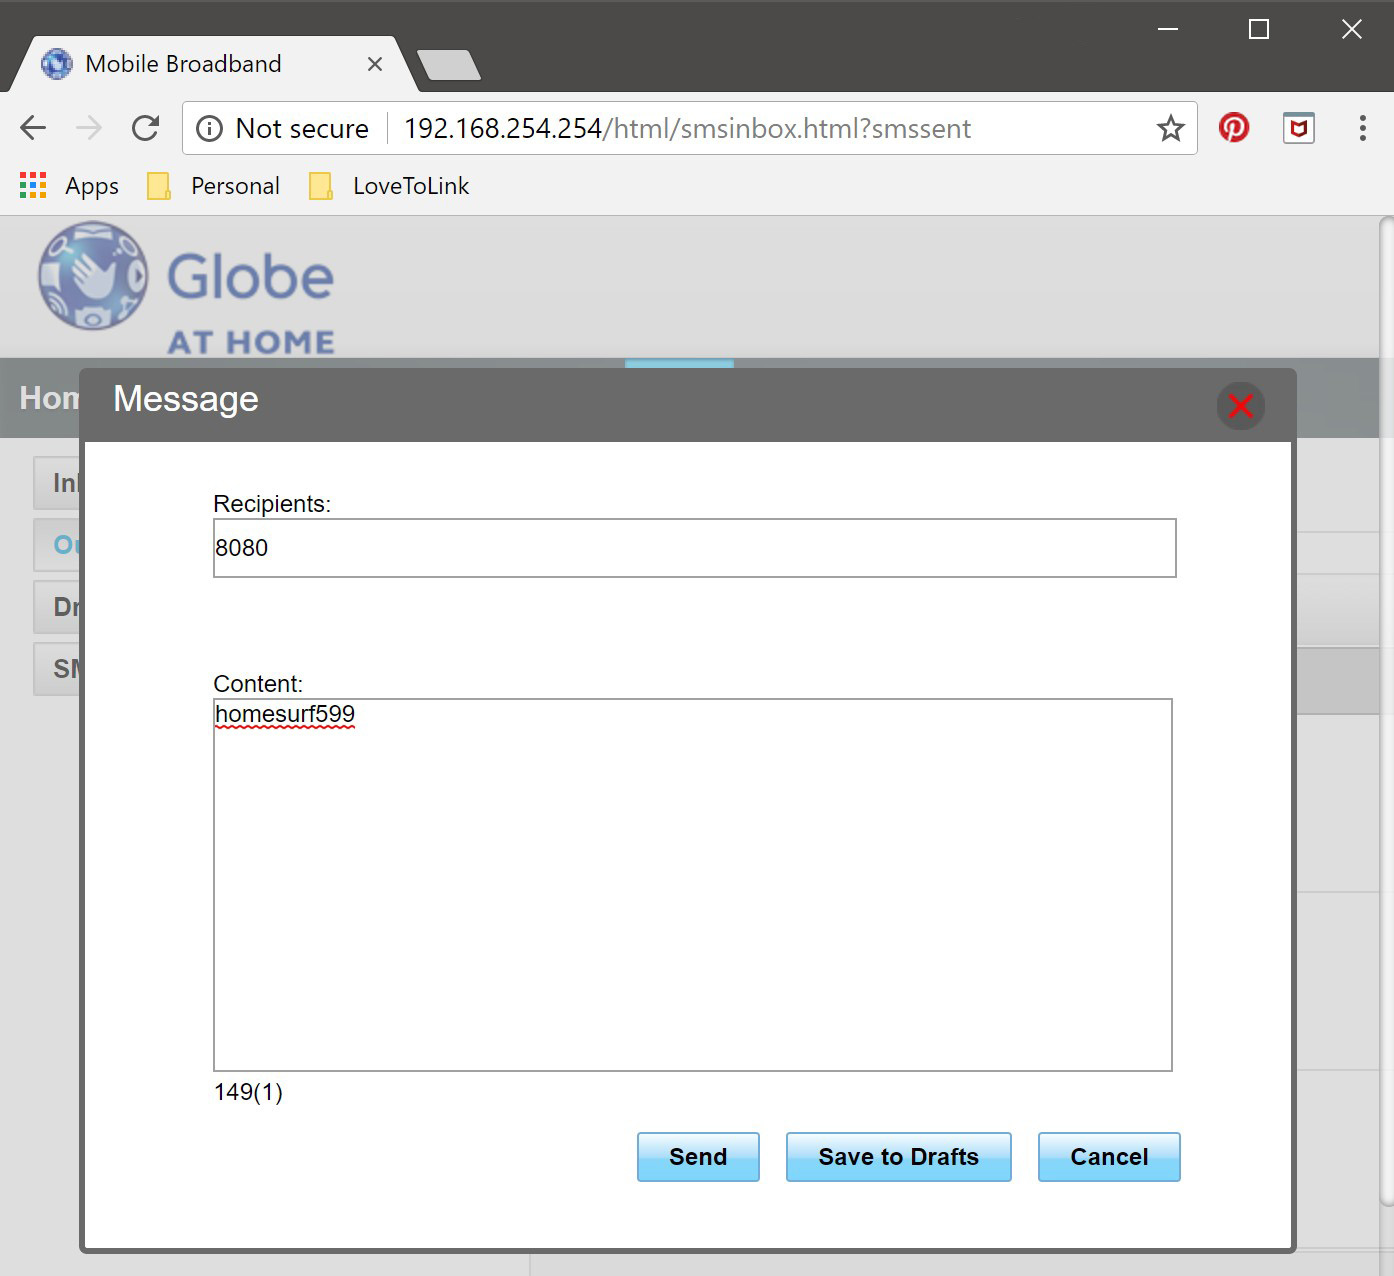
Task: Navigate back using the browser back arrow
Action: click(32, 128)
